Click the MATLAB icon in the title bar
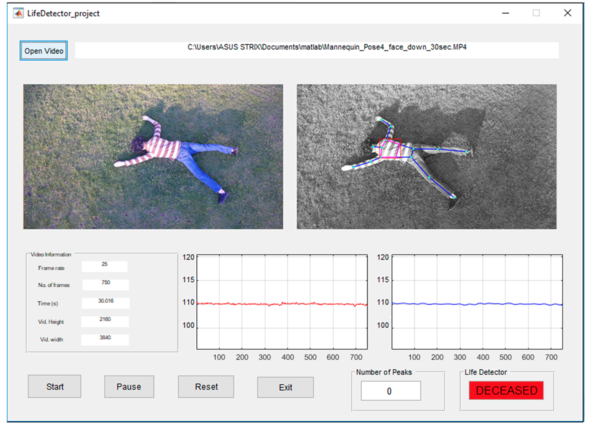The width and height of the screenshot is (590, 427). (18, 13)
